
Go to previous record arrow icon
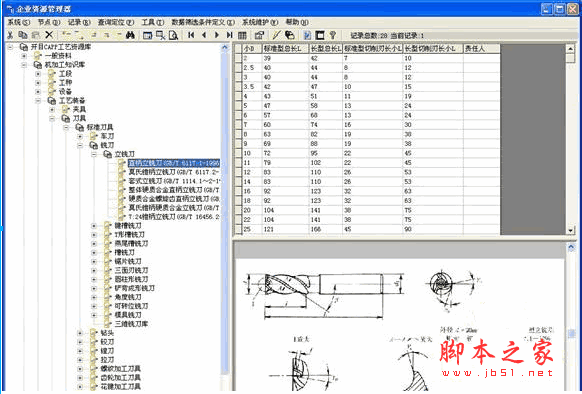[x=204, y=35]
